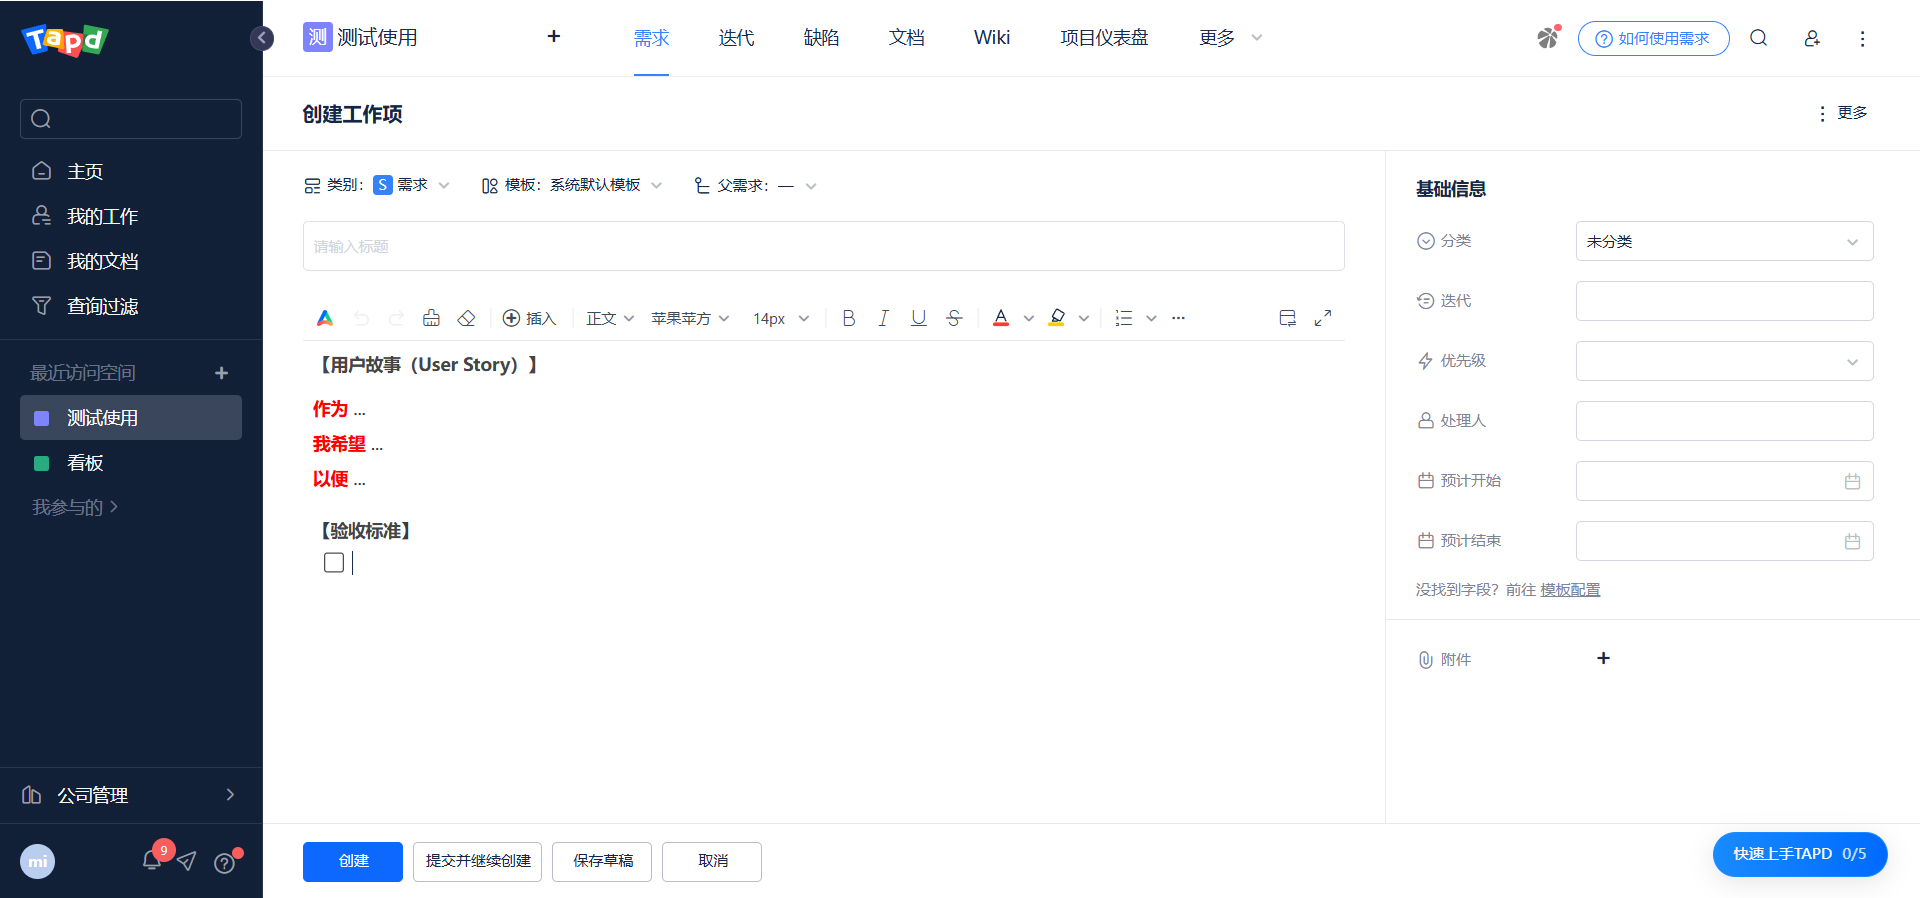Click the title input field
Viewport: 1920px width, 898px height.
(824, 246)
